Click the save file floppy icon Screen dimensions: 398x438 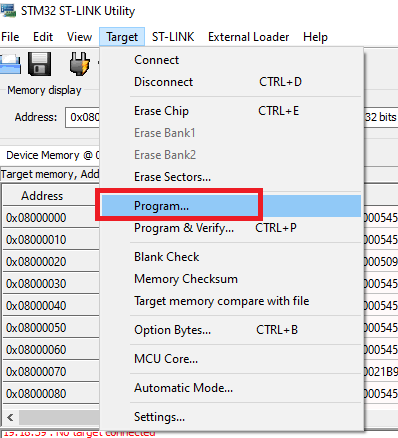(x=39, y=64)
